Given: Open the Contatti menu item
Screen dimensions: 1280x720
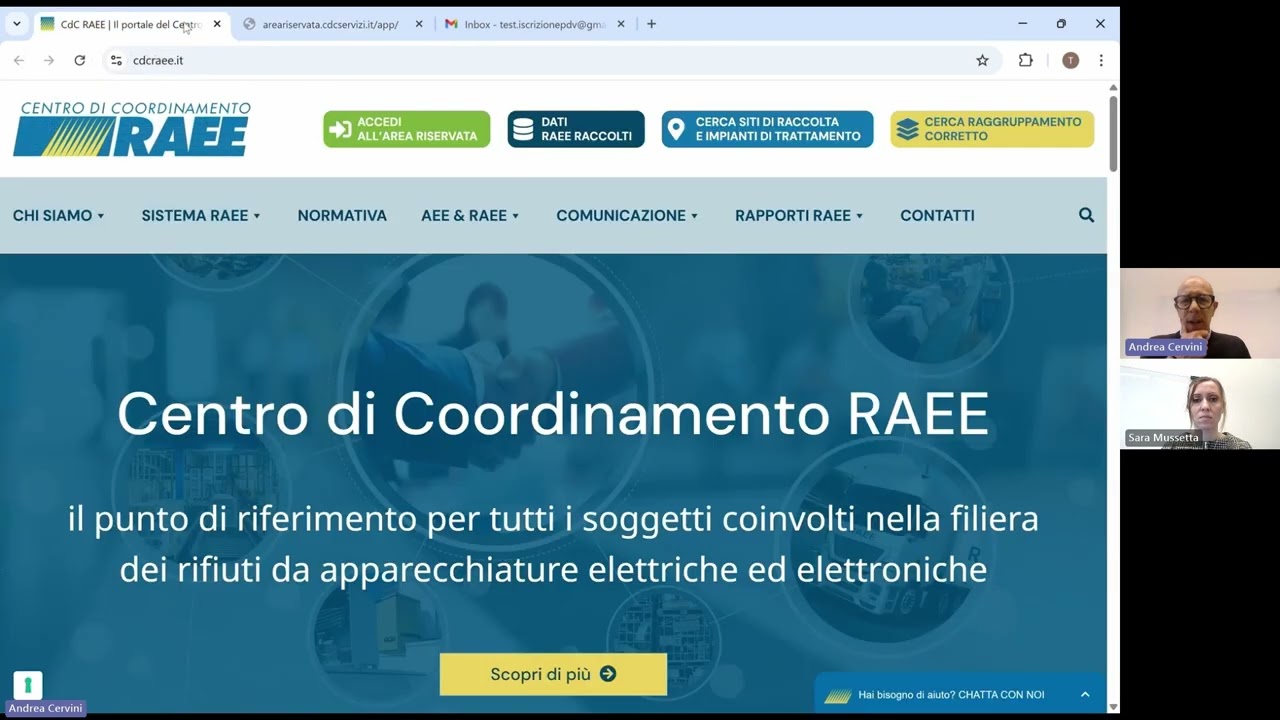Looking at the screenshot, I should (937, 215).
